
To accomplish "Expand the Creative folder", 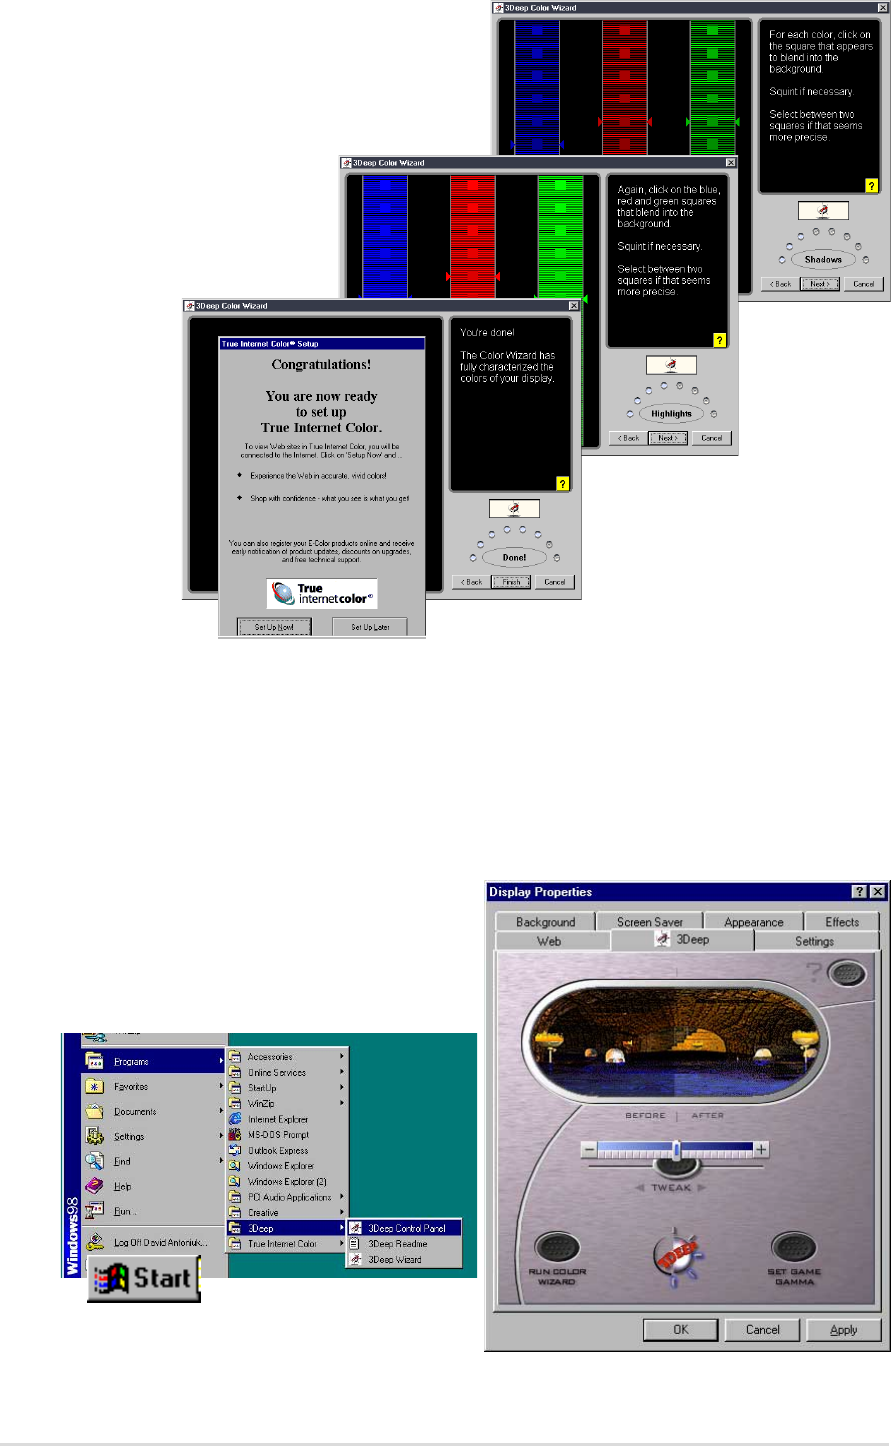I will [x=287, y=1212].
